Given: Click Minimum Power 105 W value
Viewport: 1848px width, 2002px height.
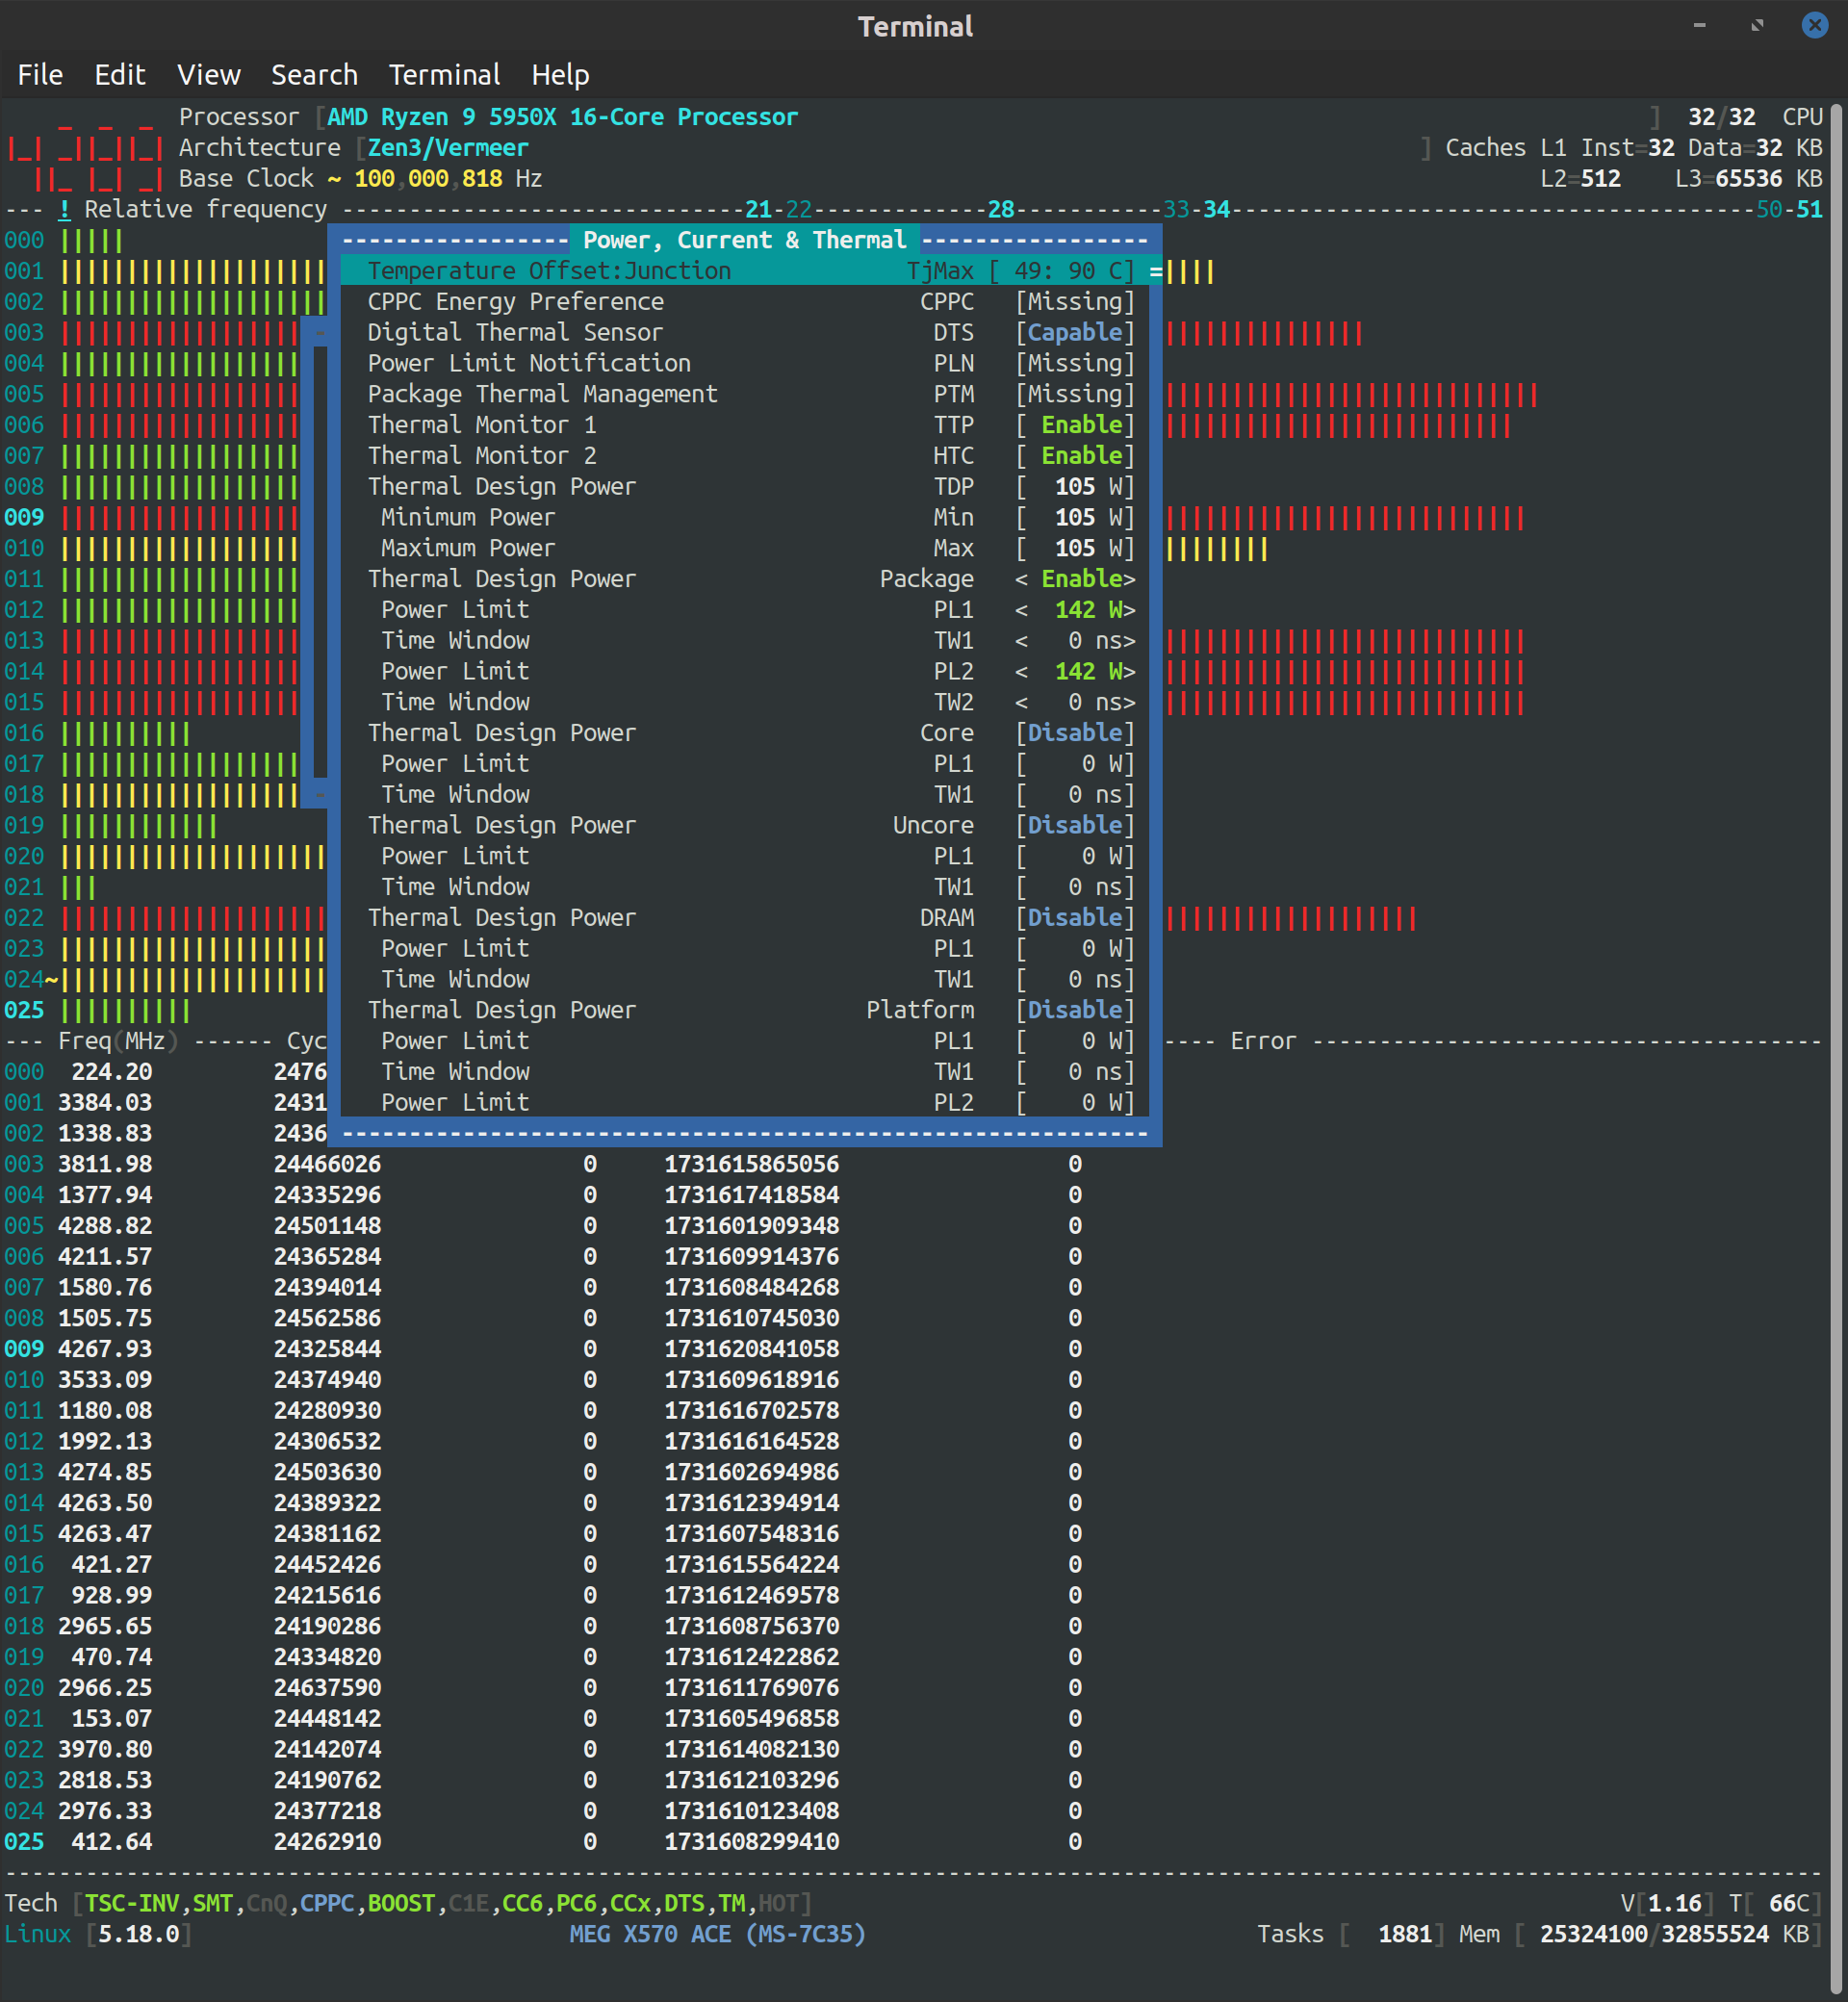Looking at the screenshot, I should pyautogui.click(x=1075, y=518).
